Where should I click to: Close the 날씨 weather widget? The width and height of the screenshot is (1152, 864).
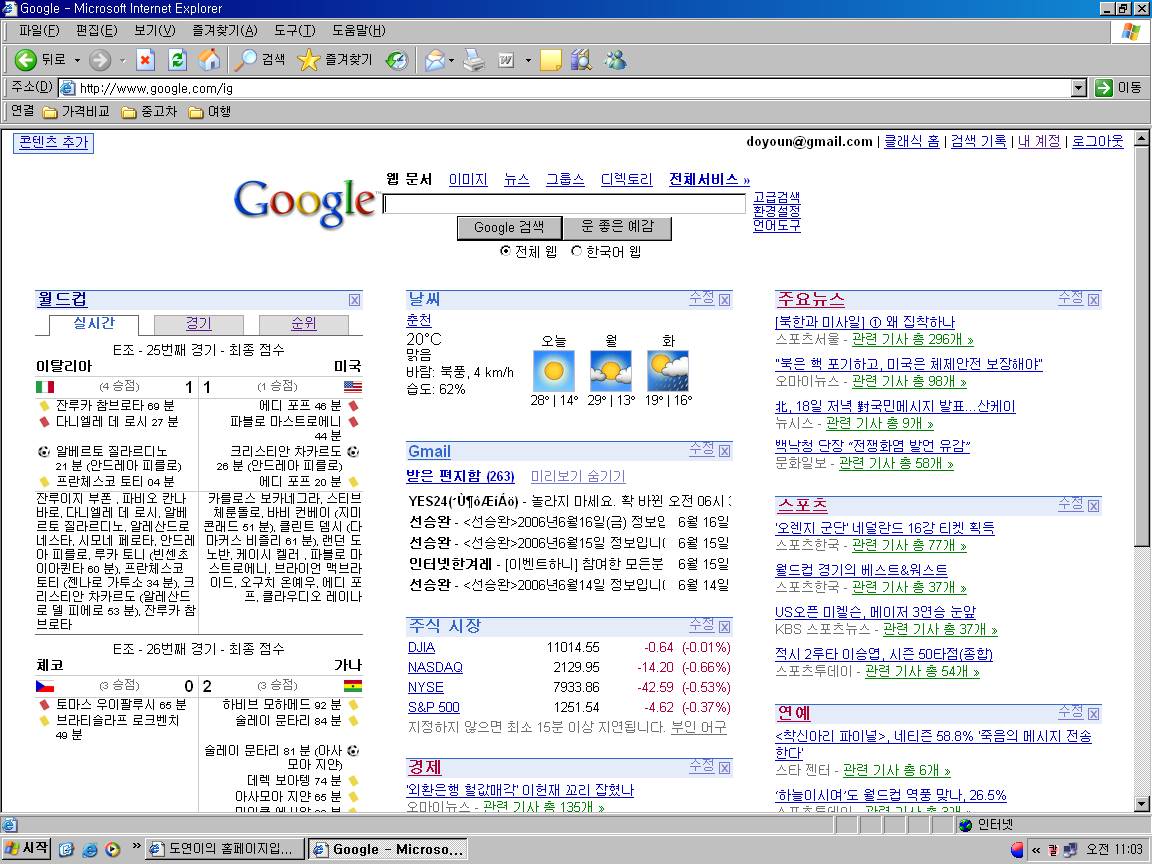[x=724, y=300]
